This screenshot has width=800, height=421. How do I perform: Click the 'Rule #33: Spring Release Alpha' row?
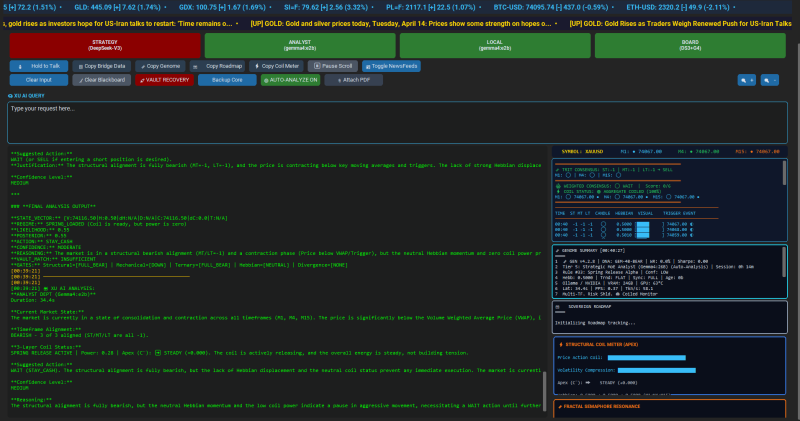tap(612, 272)
